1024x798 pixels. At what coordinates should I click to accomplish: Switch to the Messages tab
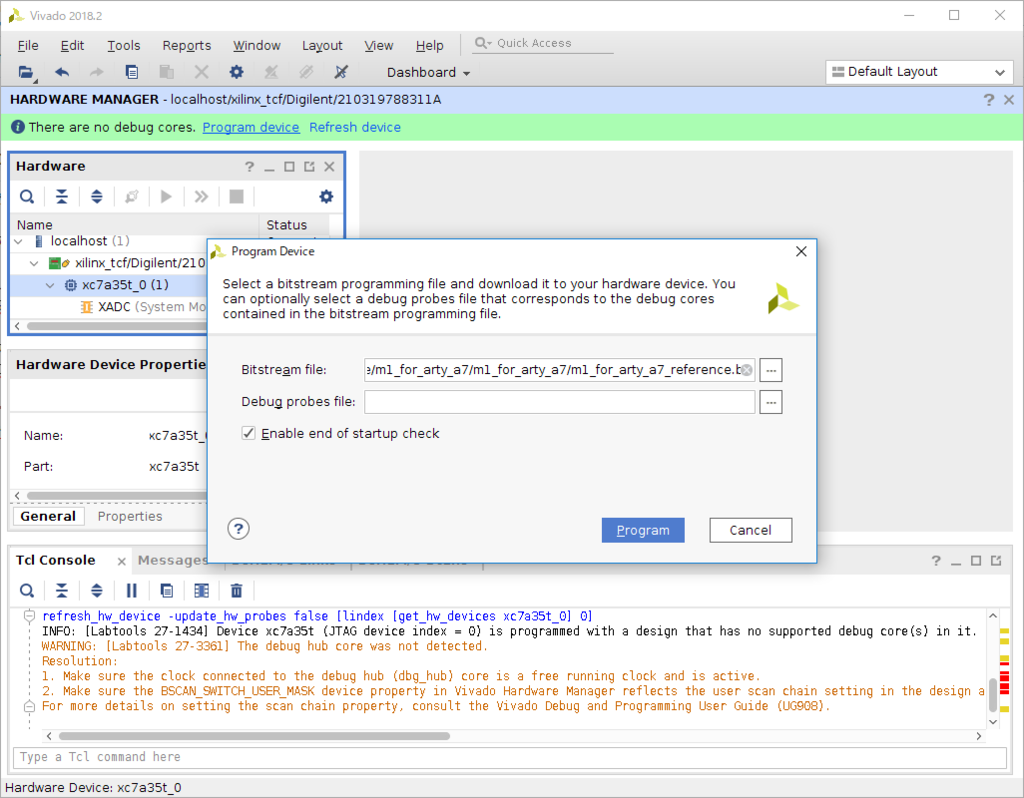tap(172, 560)
